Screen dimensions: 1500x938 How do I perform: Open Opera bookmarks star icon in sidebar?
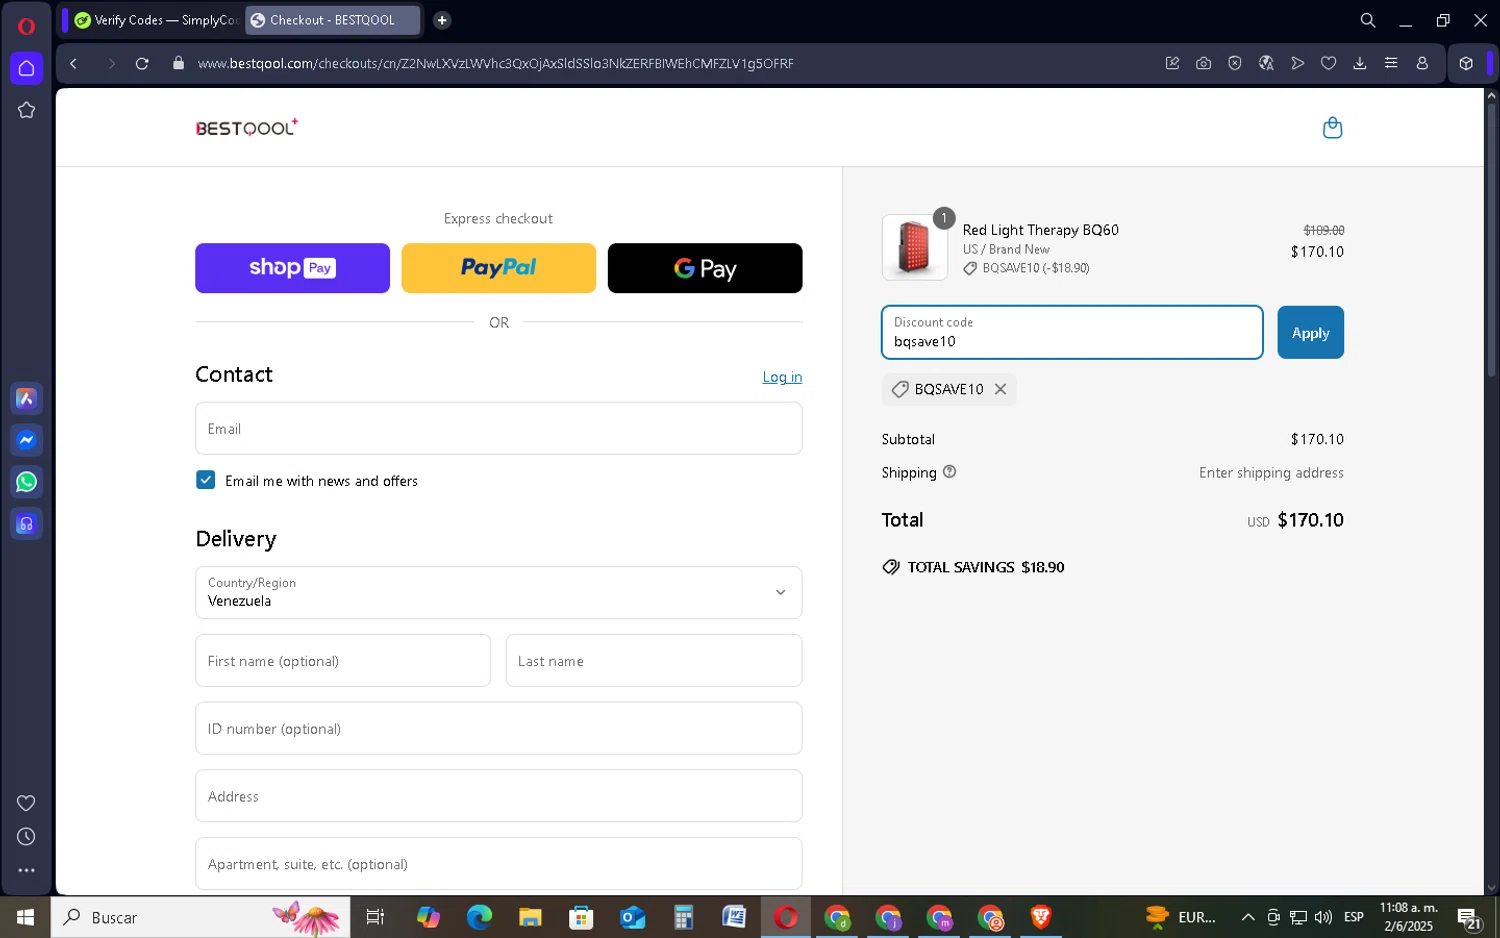click(x=27, y=110)
